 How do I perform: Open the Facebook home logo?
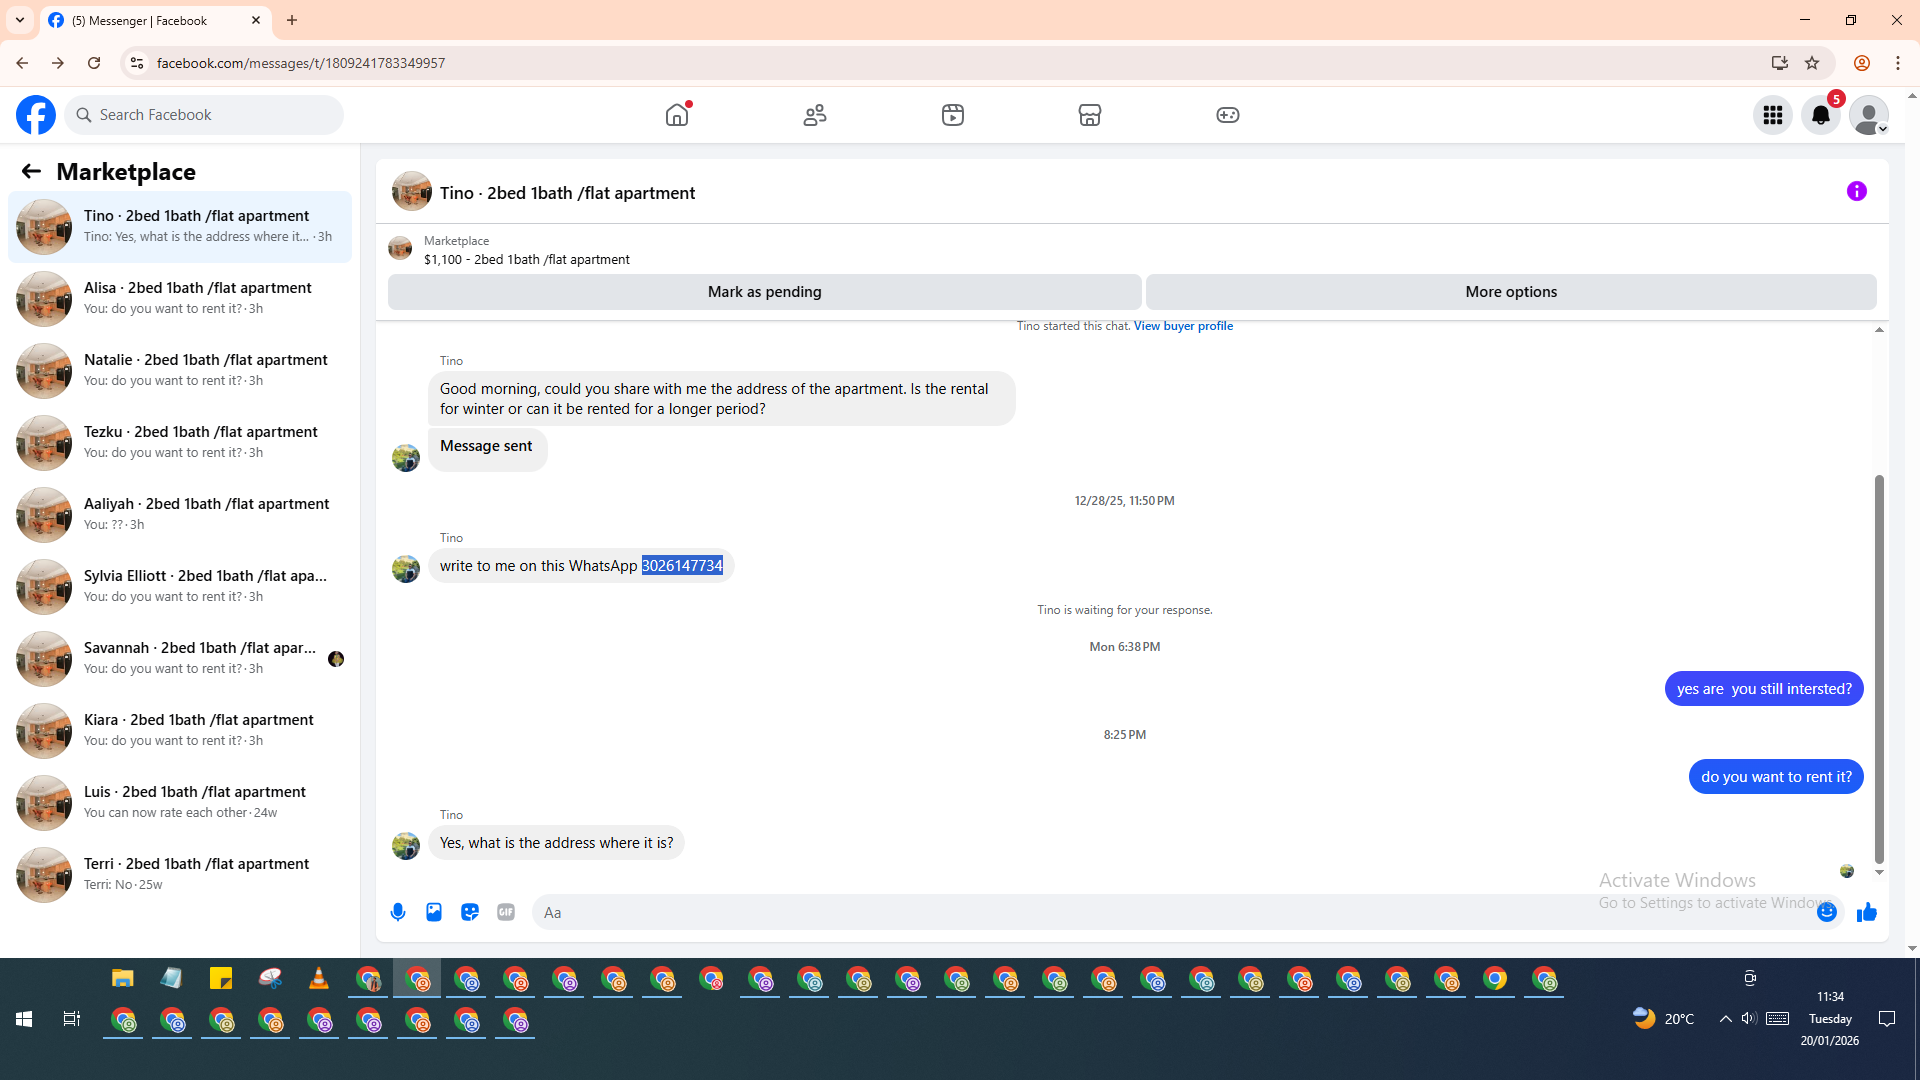coord(36,115)
